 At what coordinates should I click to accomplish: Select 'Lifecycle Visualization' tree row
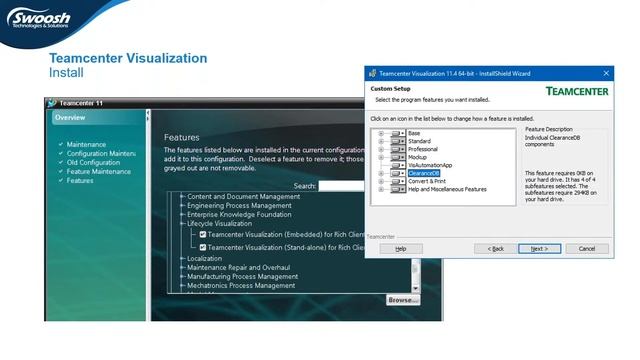[220, 224]
